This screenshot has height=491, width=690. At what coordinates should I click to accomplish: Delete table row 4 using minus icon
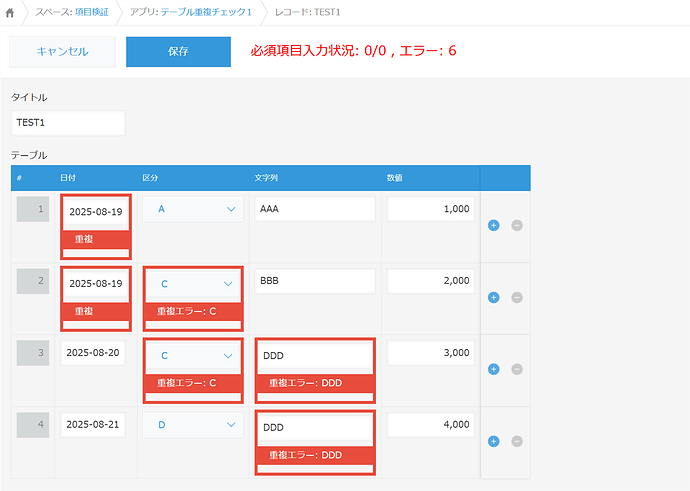[517, 441]
